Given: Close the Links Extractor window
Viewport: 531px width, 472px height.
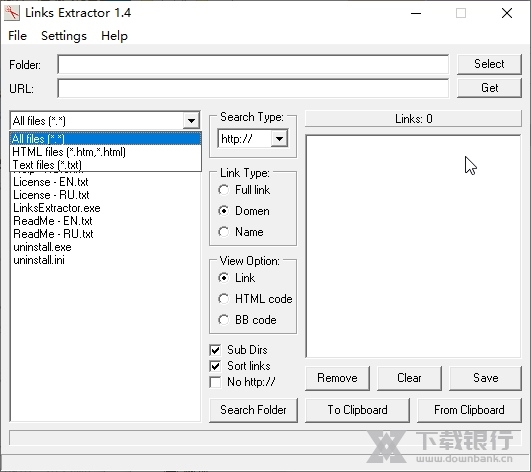Looking at the screenshot, I should 507,13.
